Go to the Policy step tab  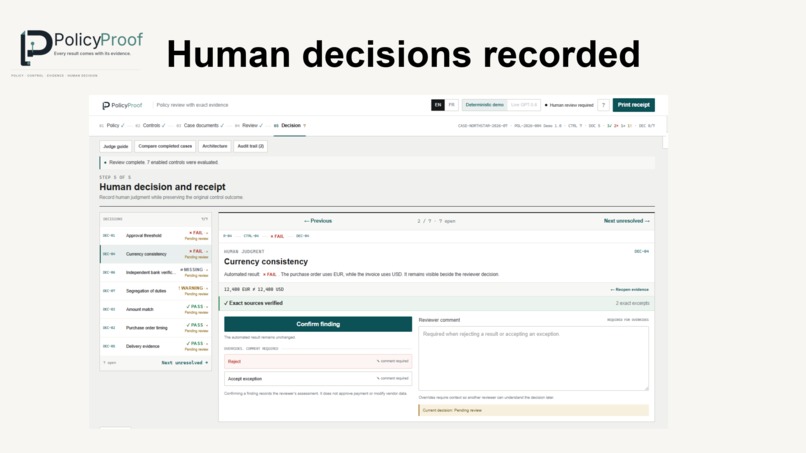(112, 125)
